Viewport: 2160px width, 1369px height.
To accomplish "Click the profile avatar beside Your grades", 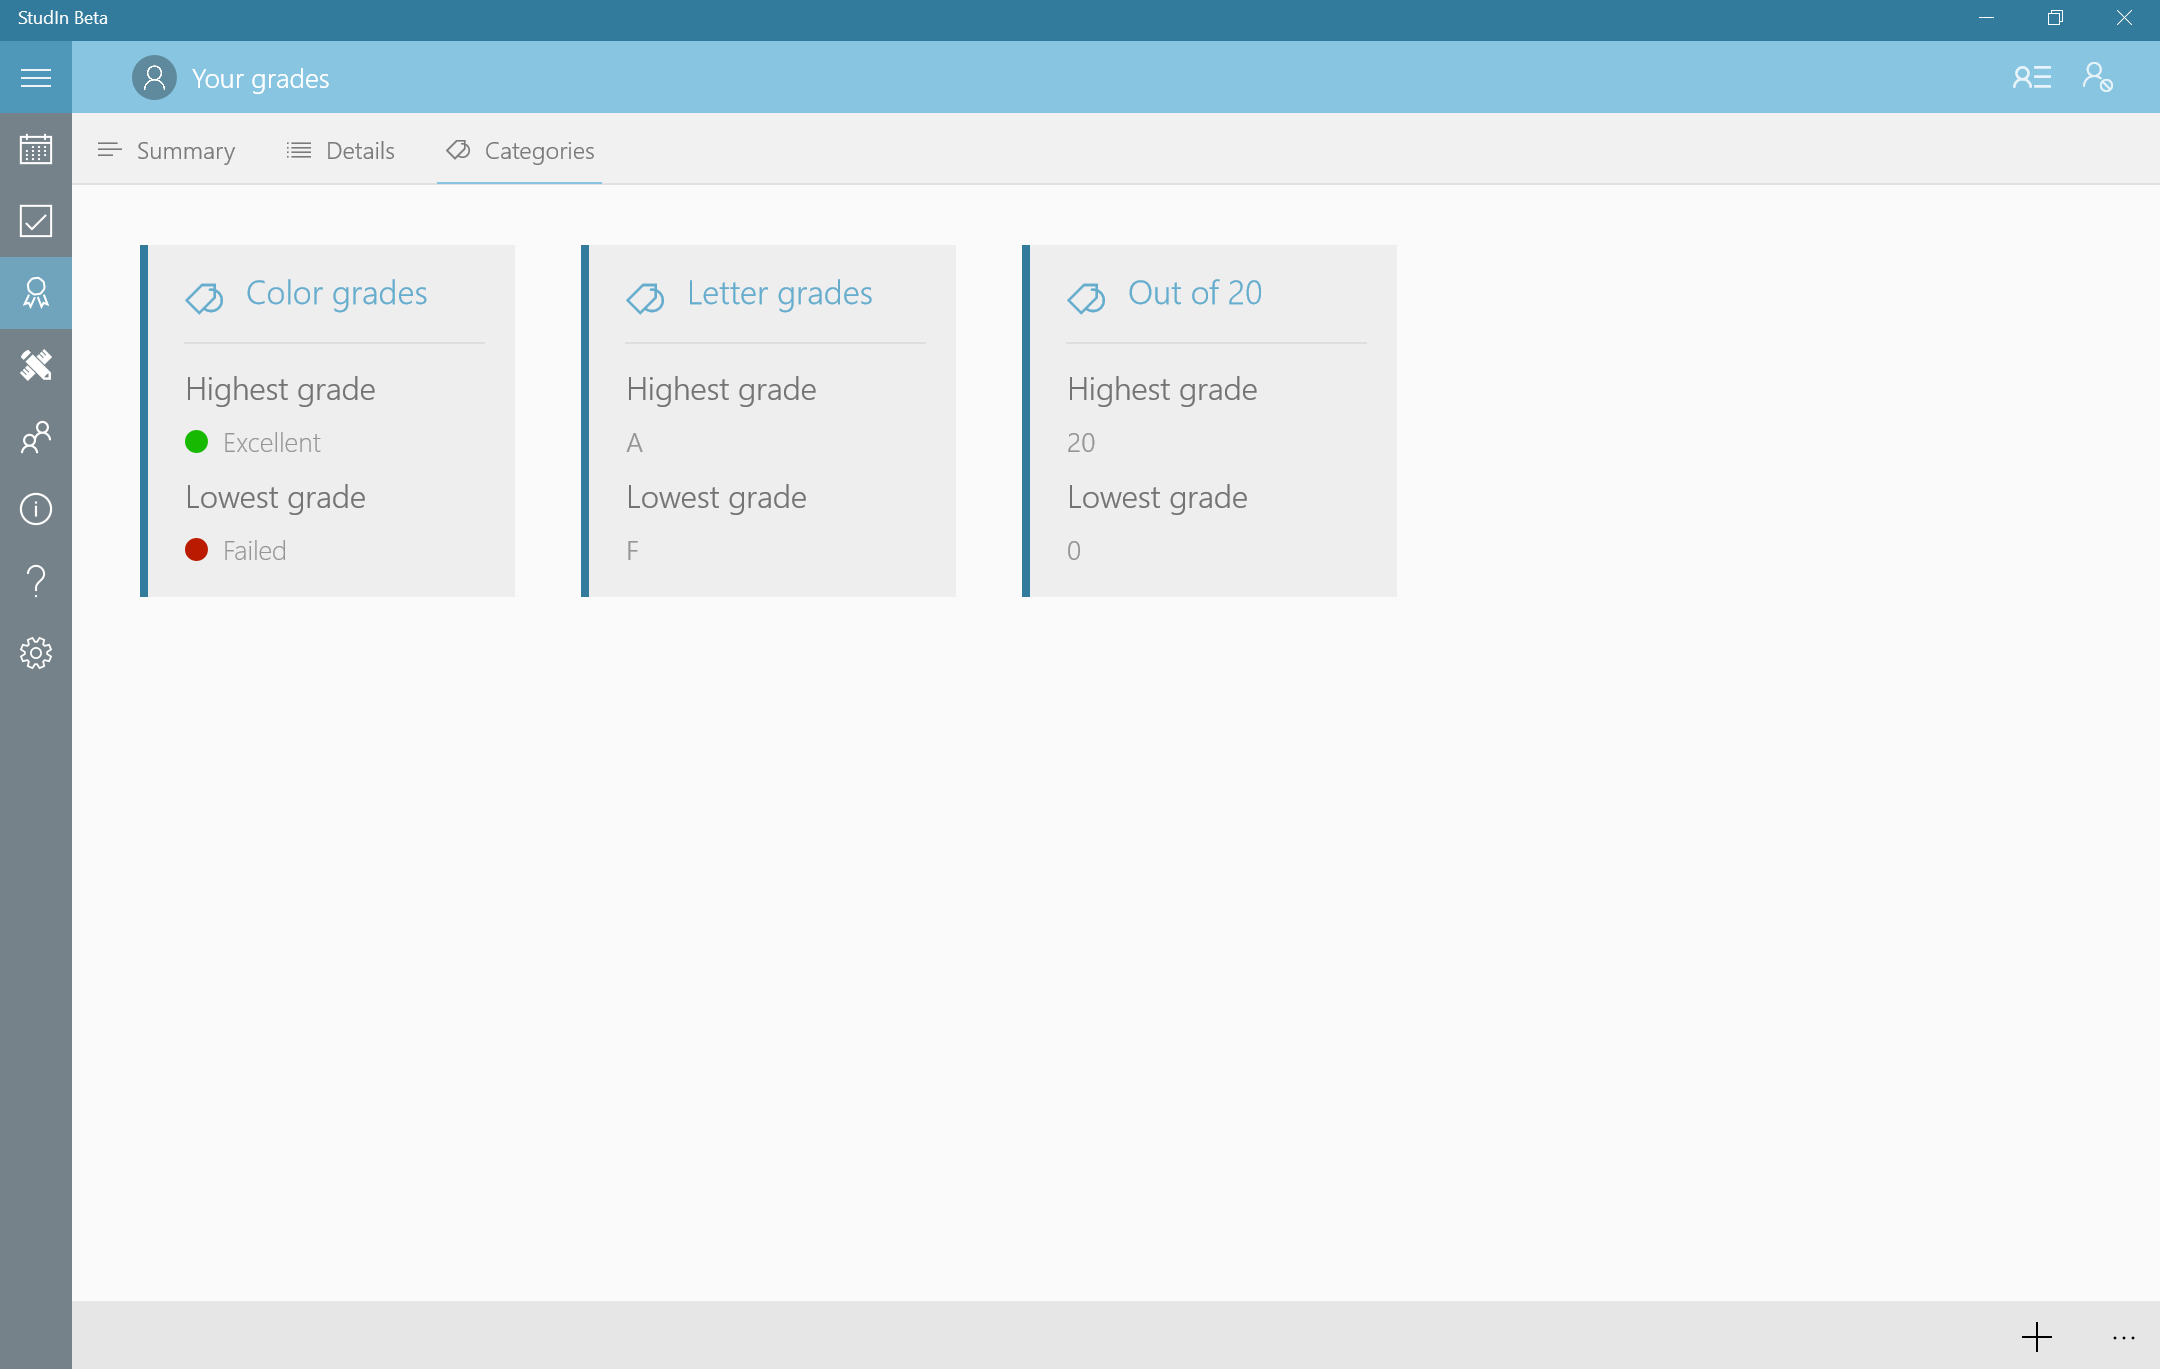I will 154,78.
